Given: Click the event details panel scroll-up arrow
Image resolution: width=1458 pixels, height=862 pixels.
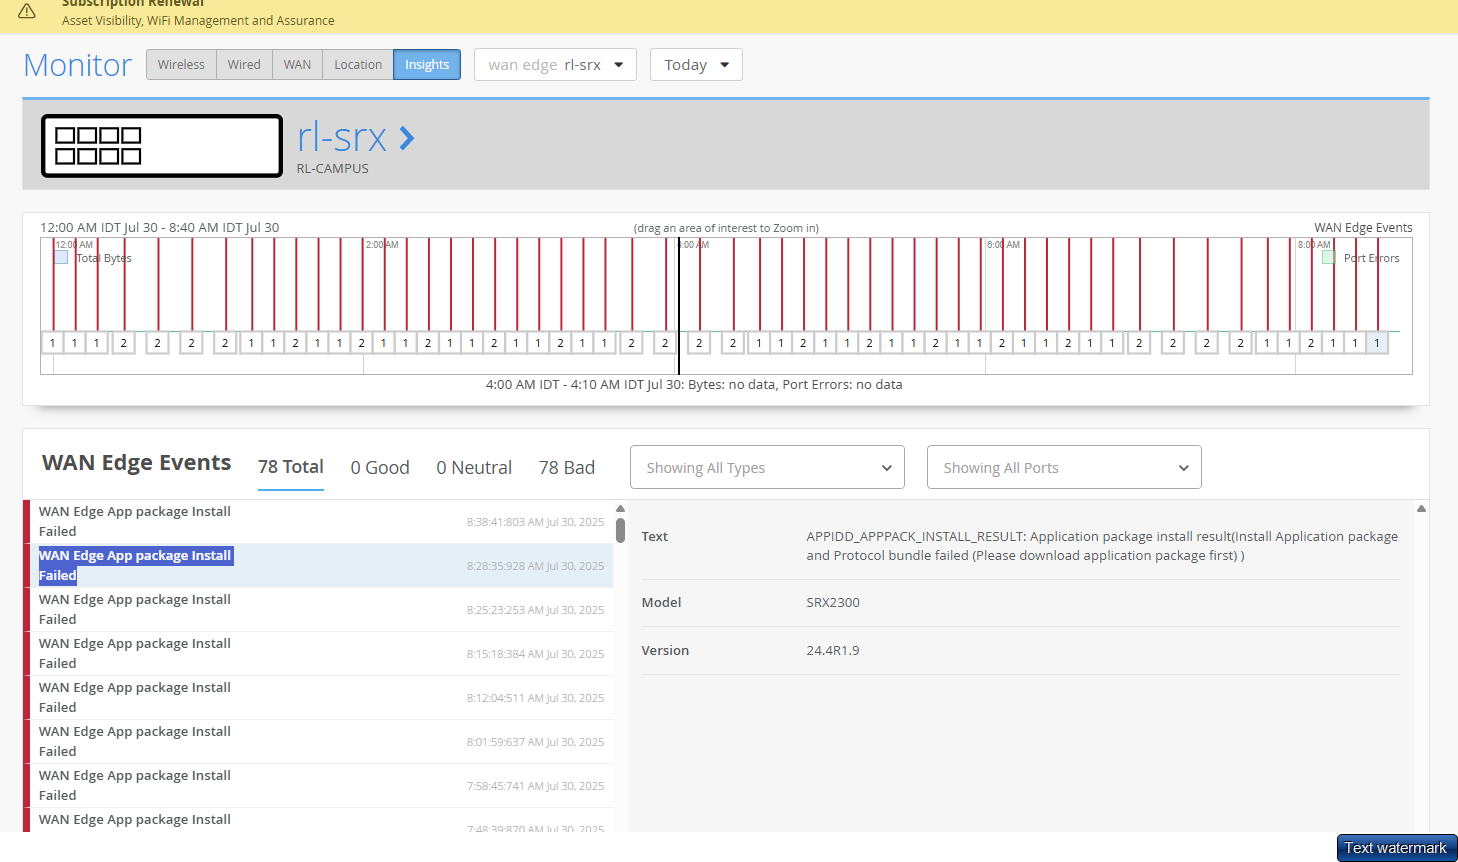Looking at the screenshot, I should (1421, 509).
